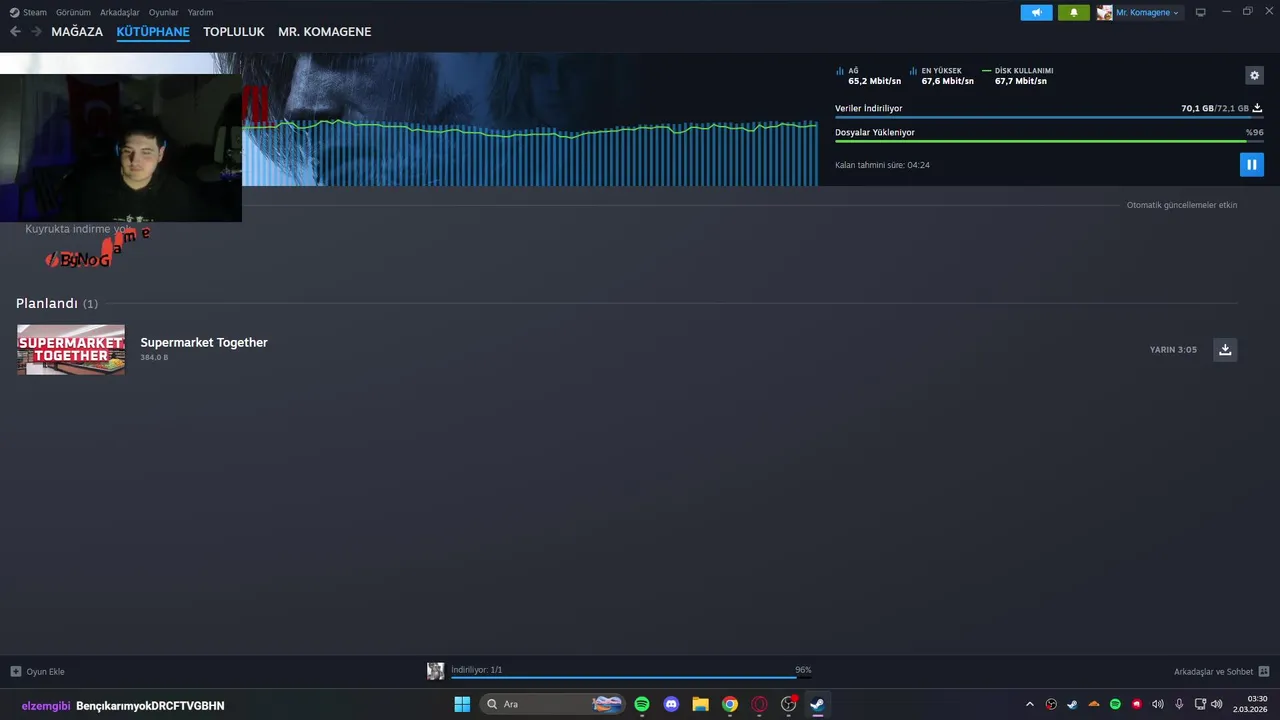Image resolution: width=1280 pixels, height=720 pixels.
Task: Click the Supermarket Together title
Action: [x=204, y=342]
